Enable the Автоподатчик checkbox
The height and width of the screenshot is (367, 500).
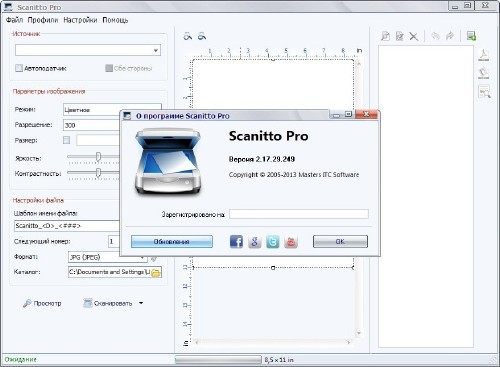click(x=19, y=68)
